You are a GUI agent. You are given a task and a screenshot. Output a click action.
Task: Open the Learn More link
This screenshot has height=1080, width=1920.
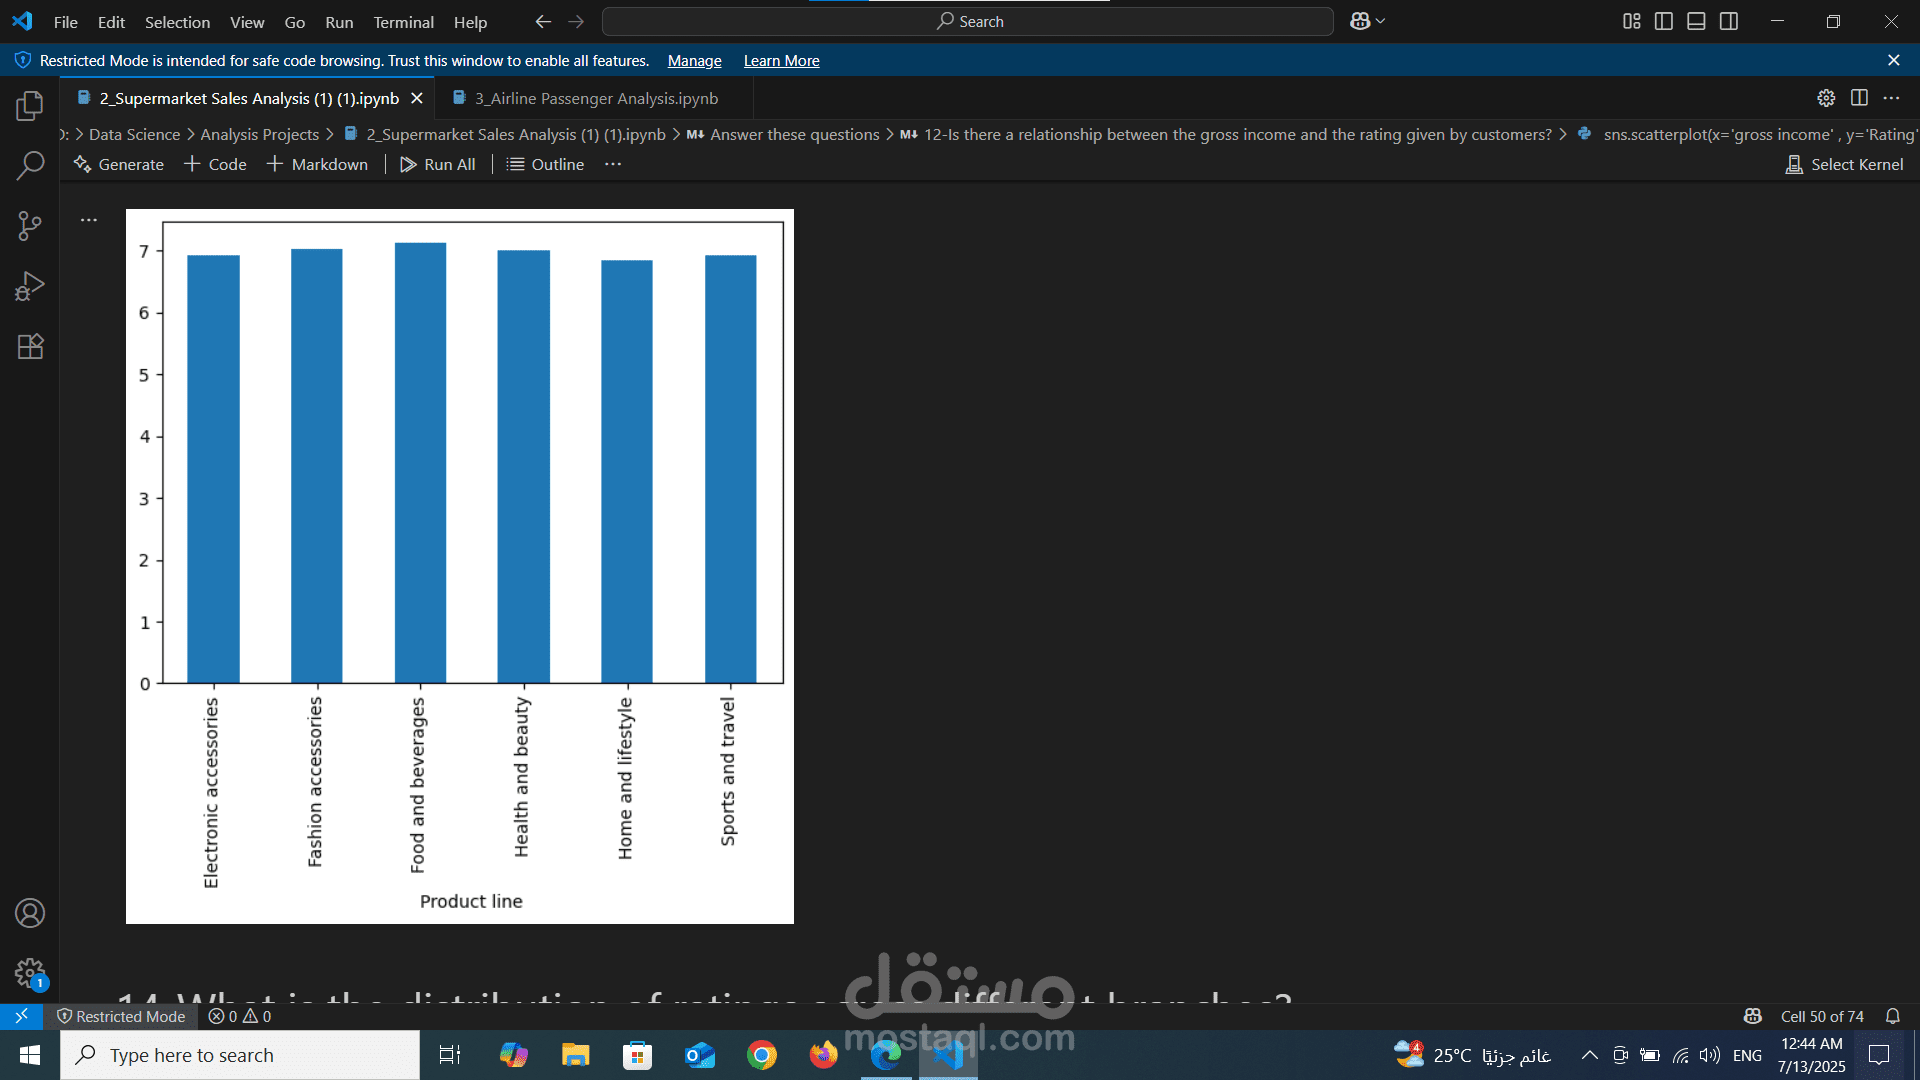point(781,61)
